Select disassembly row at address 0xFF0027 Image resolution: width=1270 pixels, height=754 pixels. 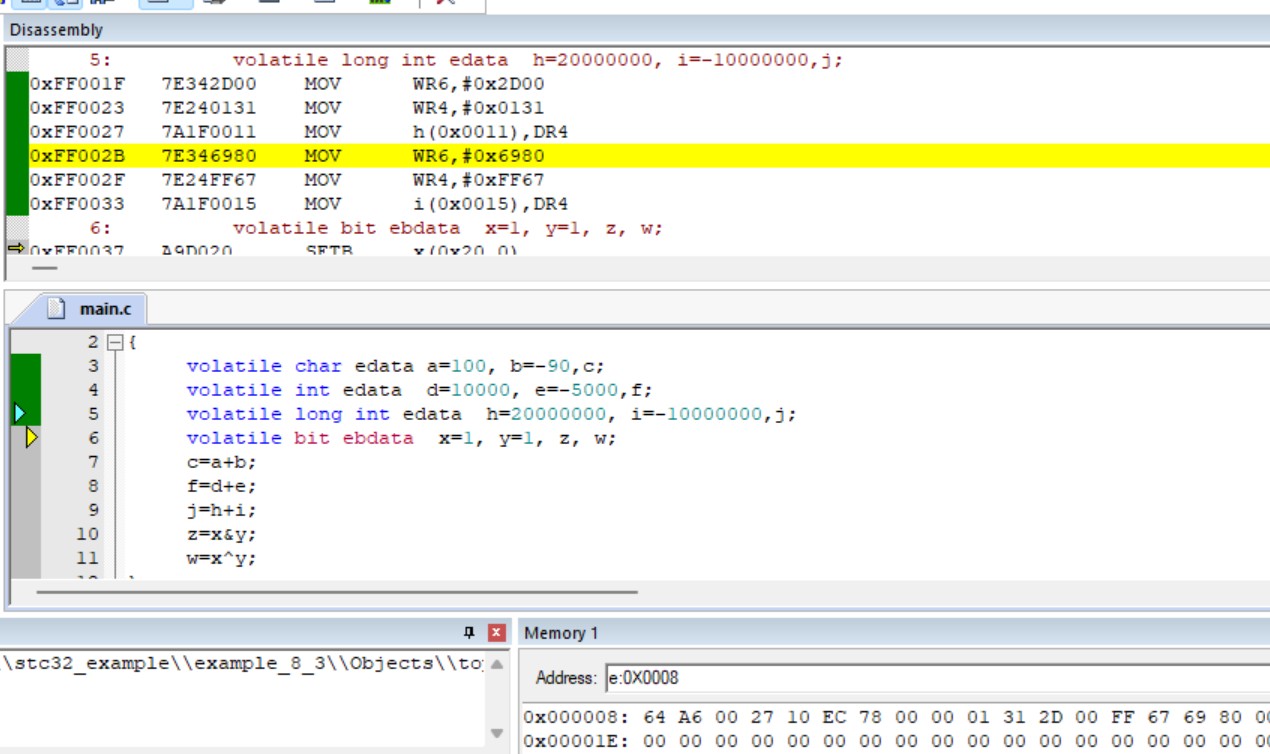[650, 132]
